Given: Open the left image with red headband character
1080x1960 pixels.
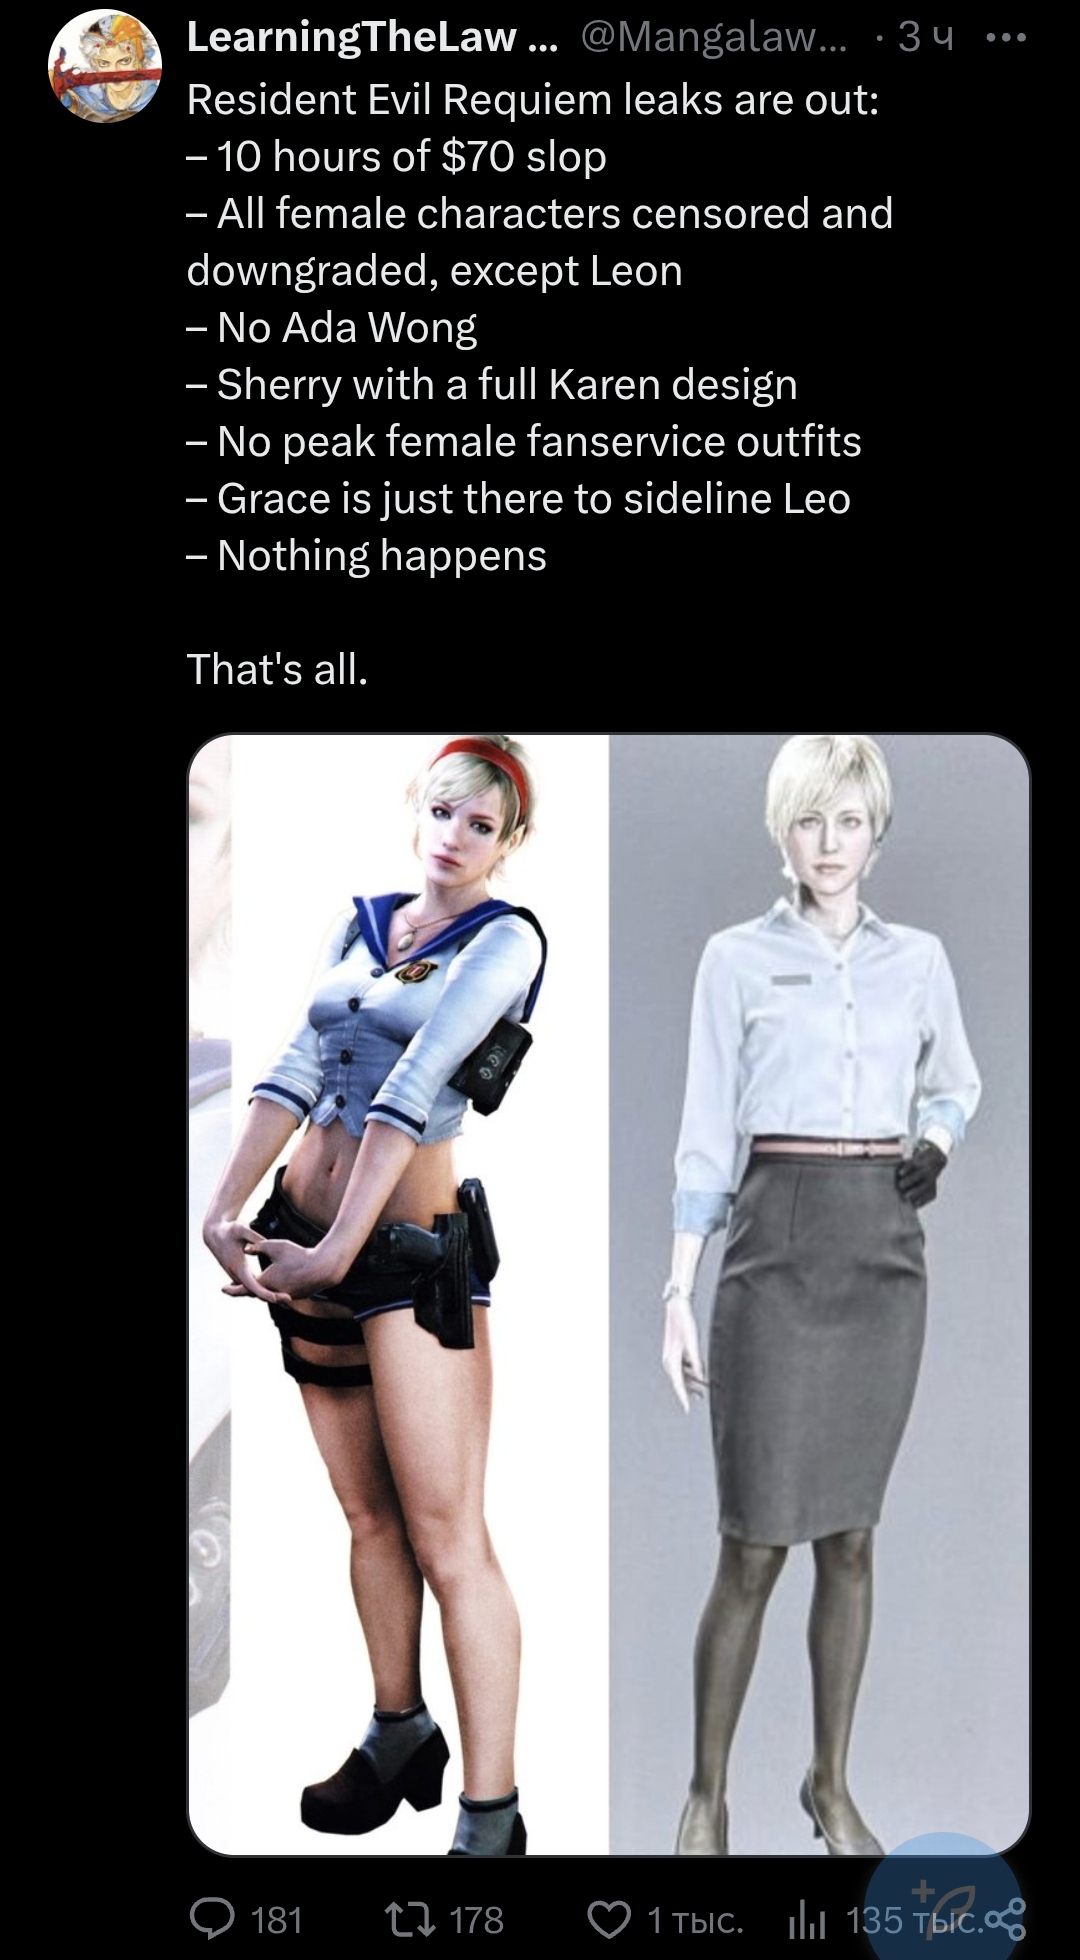Looking at the screenshot, I should point(398,1294).
